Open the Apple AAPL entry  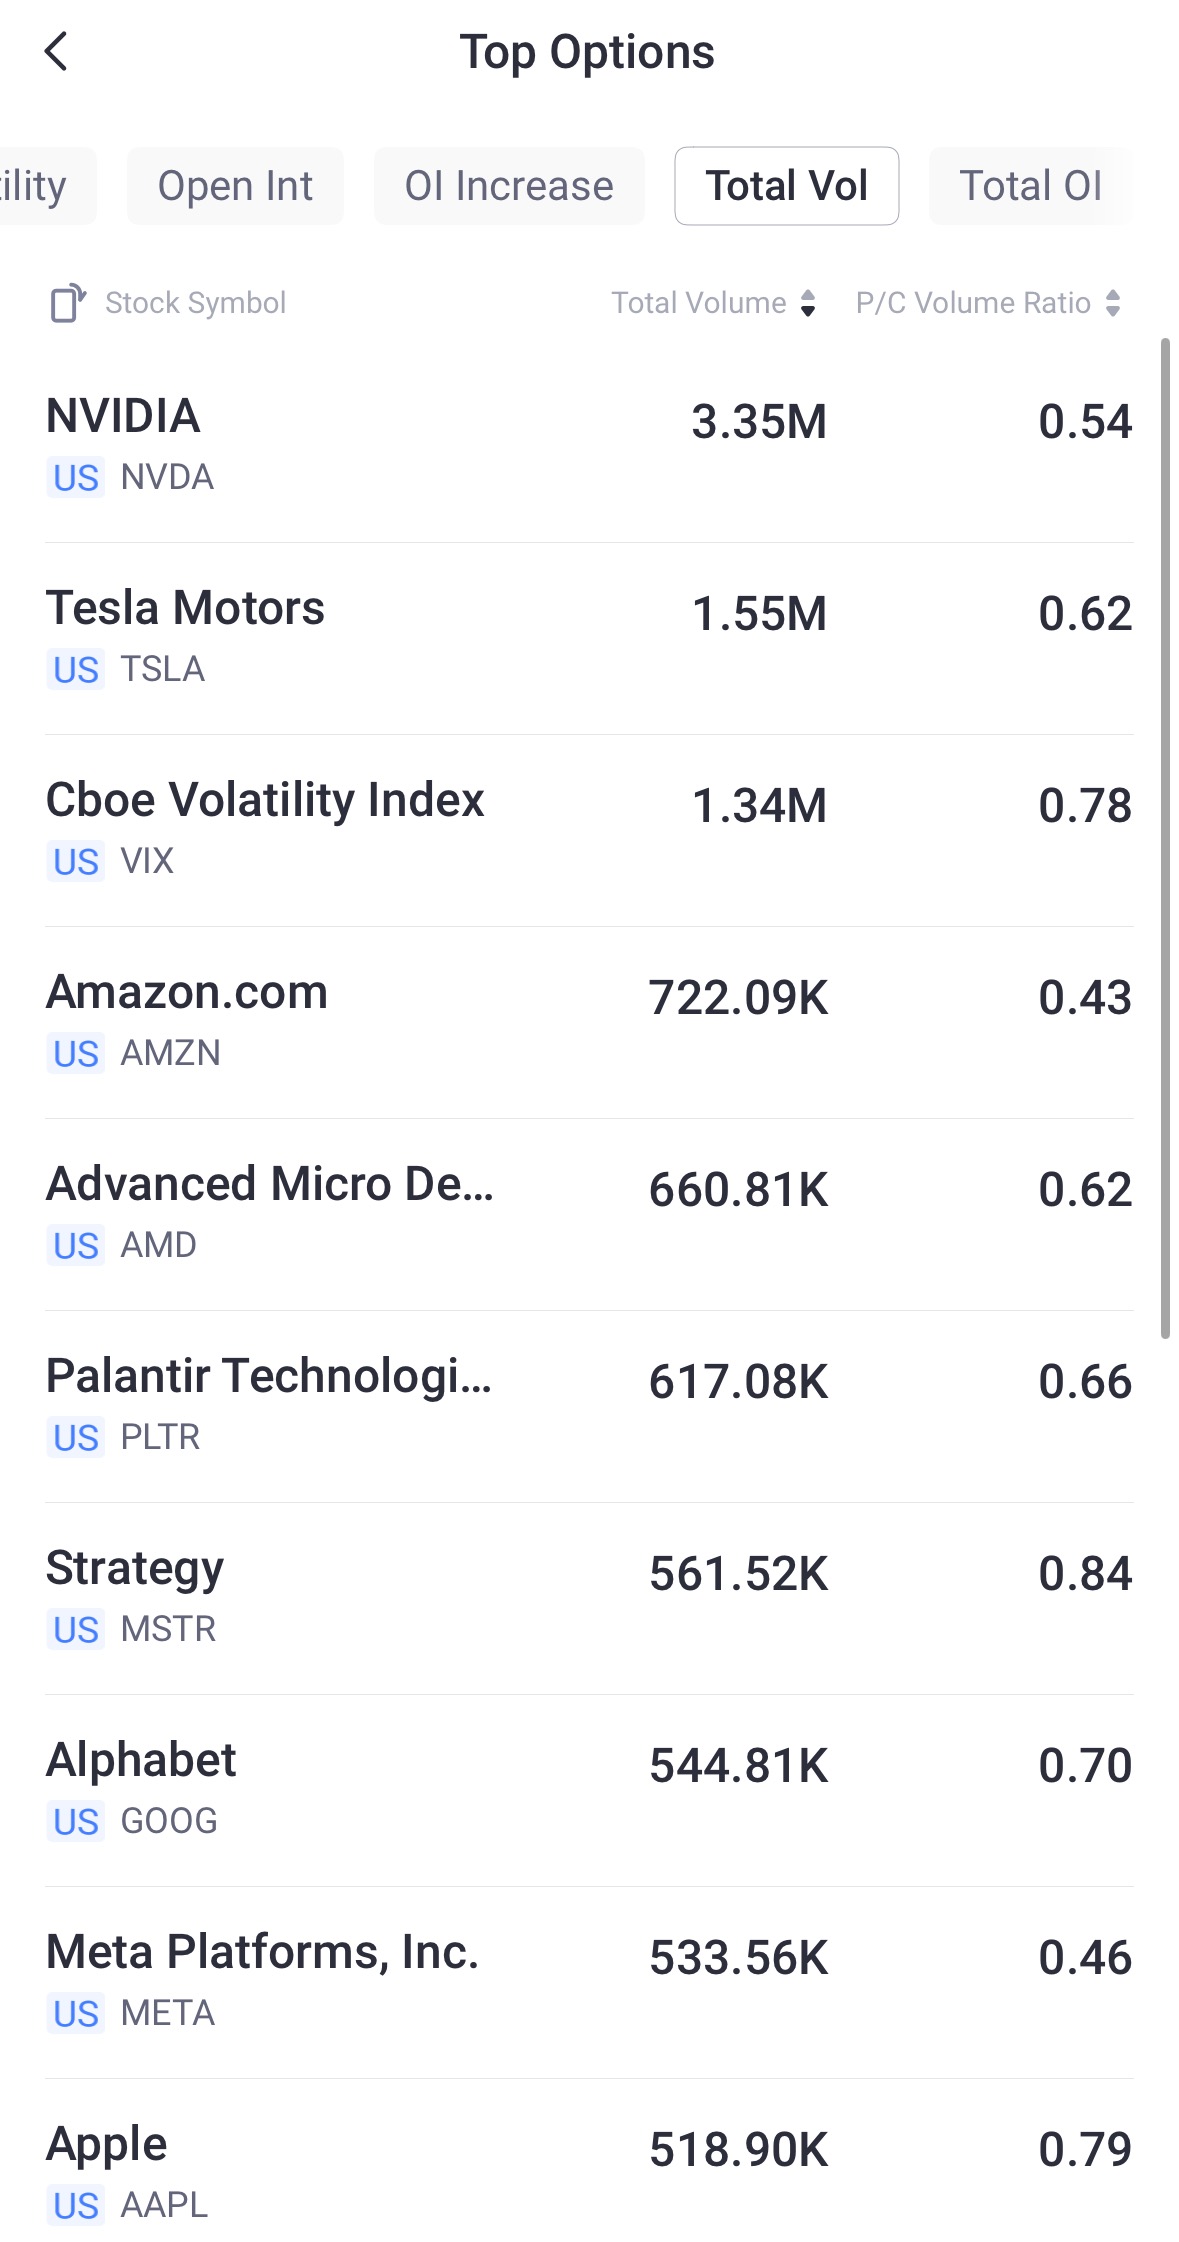pos(589,2173)
